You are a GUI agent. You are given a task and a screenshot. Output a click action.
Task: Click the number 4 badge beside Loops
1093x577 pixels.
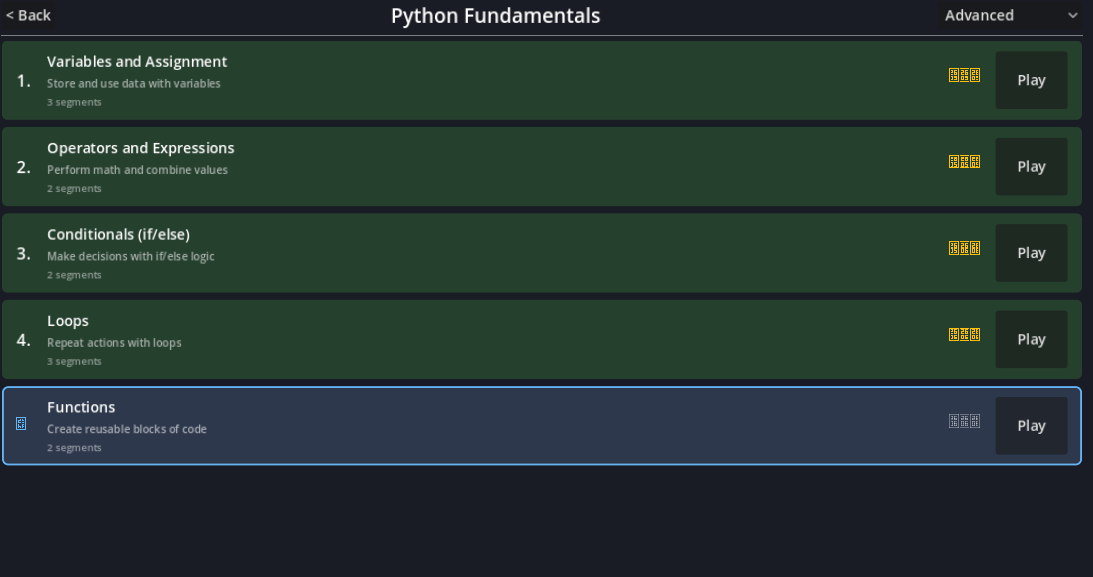24,340
